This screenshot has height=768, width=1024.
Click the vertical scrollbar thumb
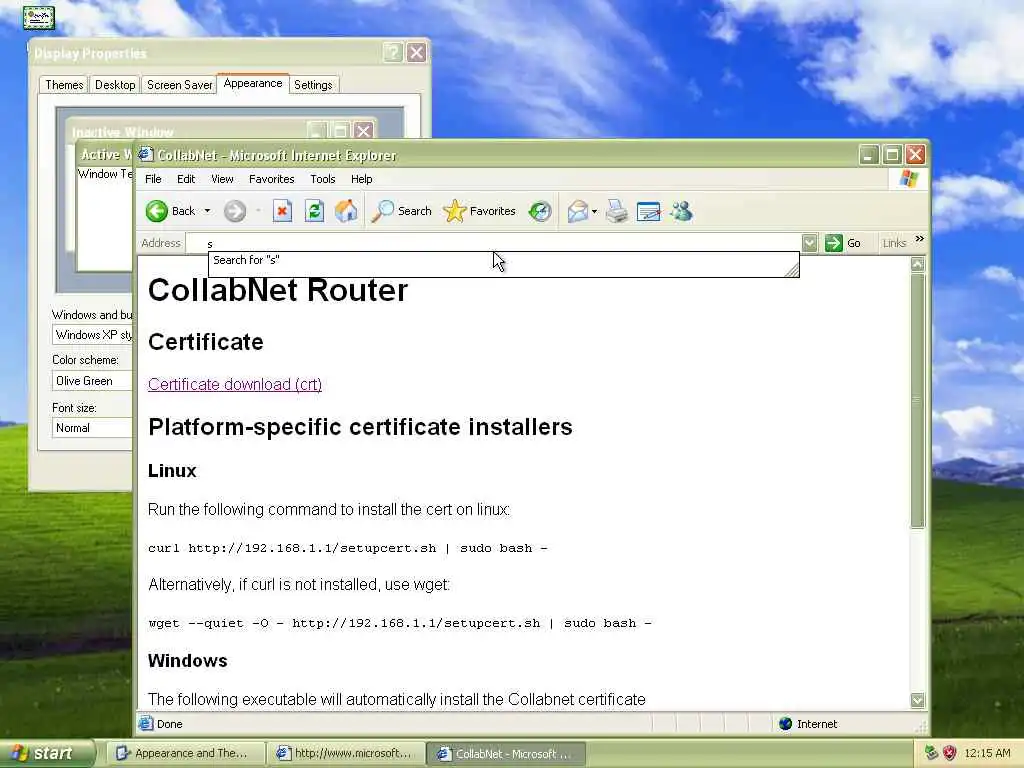[x=918, y=400]
